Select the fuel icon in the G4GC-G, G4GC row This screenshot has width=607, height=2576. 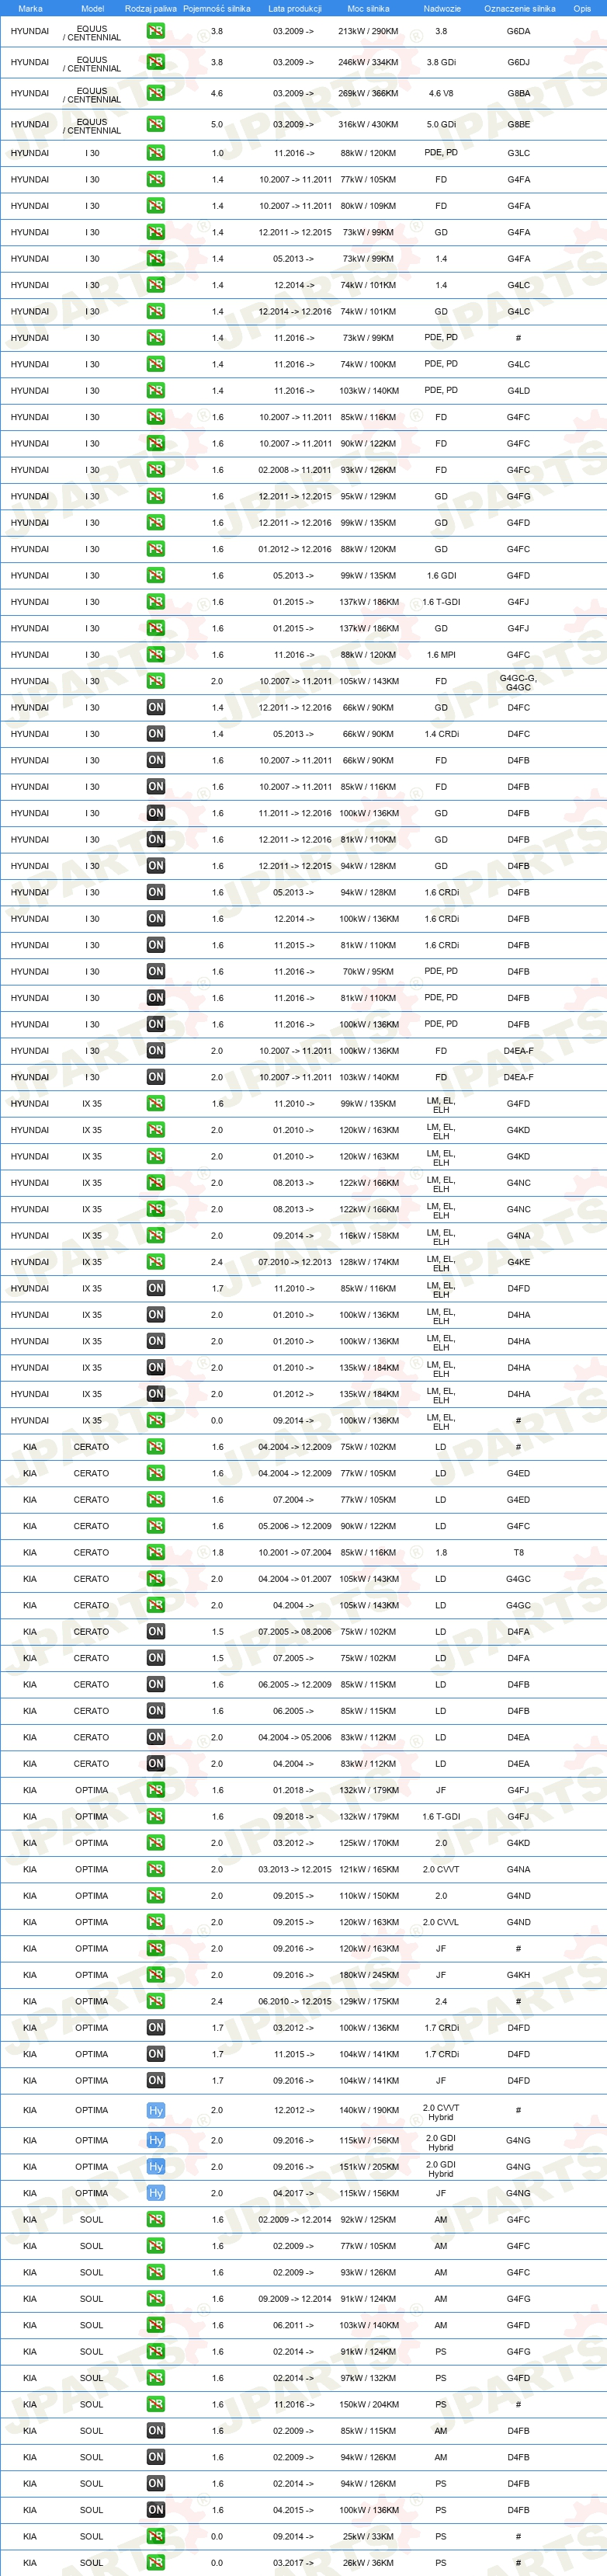[156, 681]
